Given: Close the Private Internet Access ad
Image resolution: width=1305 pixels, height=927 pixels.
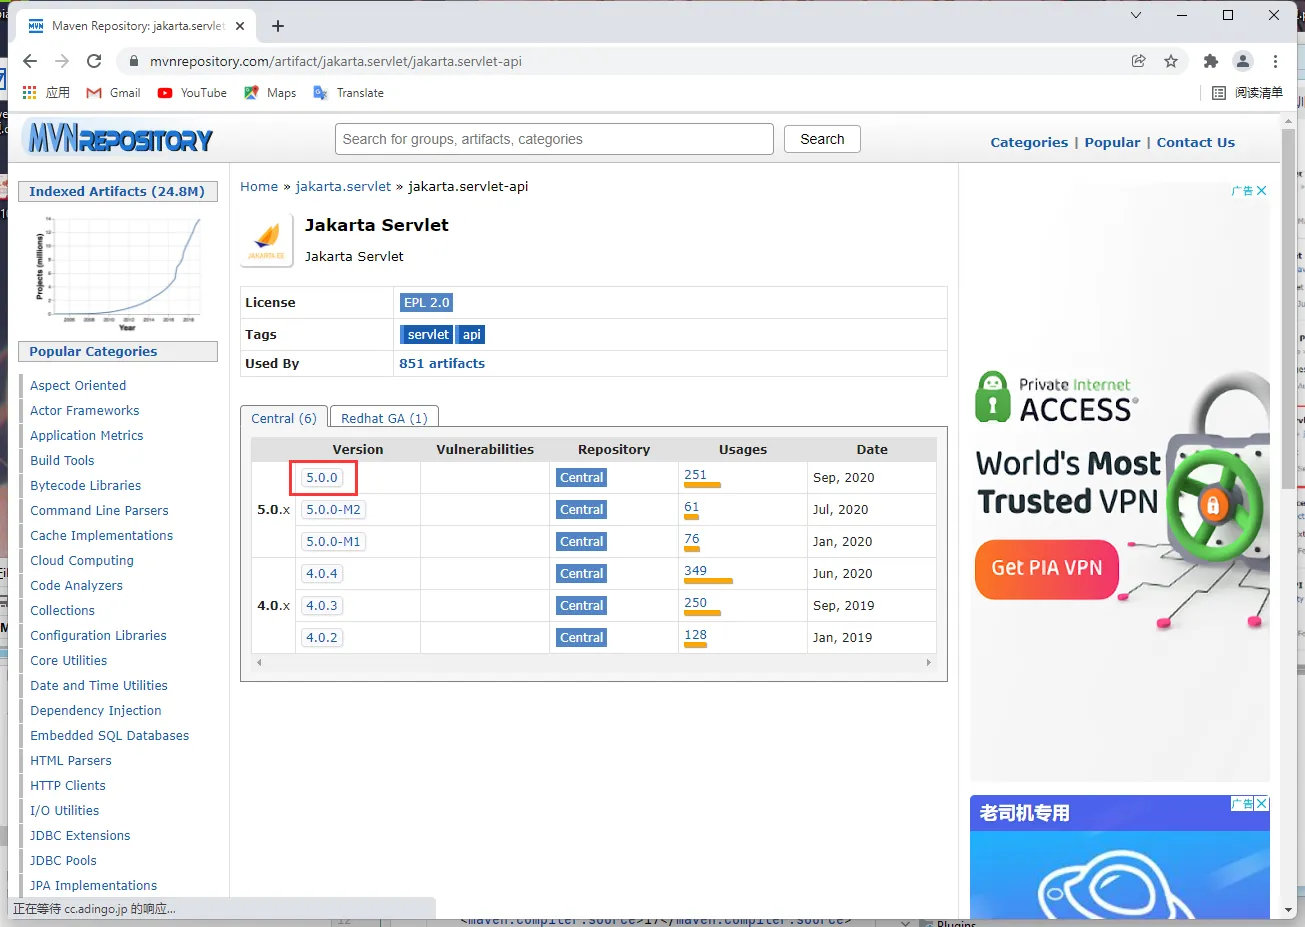Looking at the screenshot, I should [1262, 190].
